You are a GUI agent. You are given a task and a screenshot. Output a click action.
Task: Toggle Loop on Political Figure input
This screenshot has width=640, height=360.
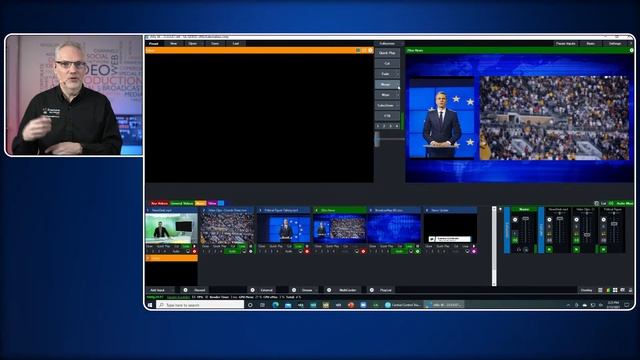(x=298, y=246)
